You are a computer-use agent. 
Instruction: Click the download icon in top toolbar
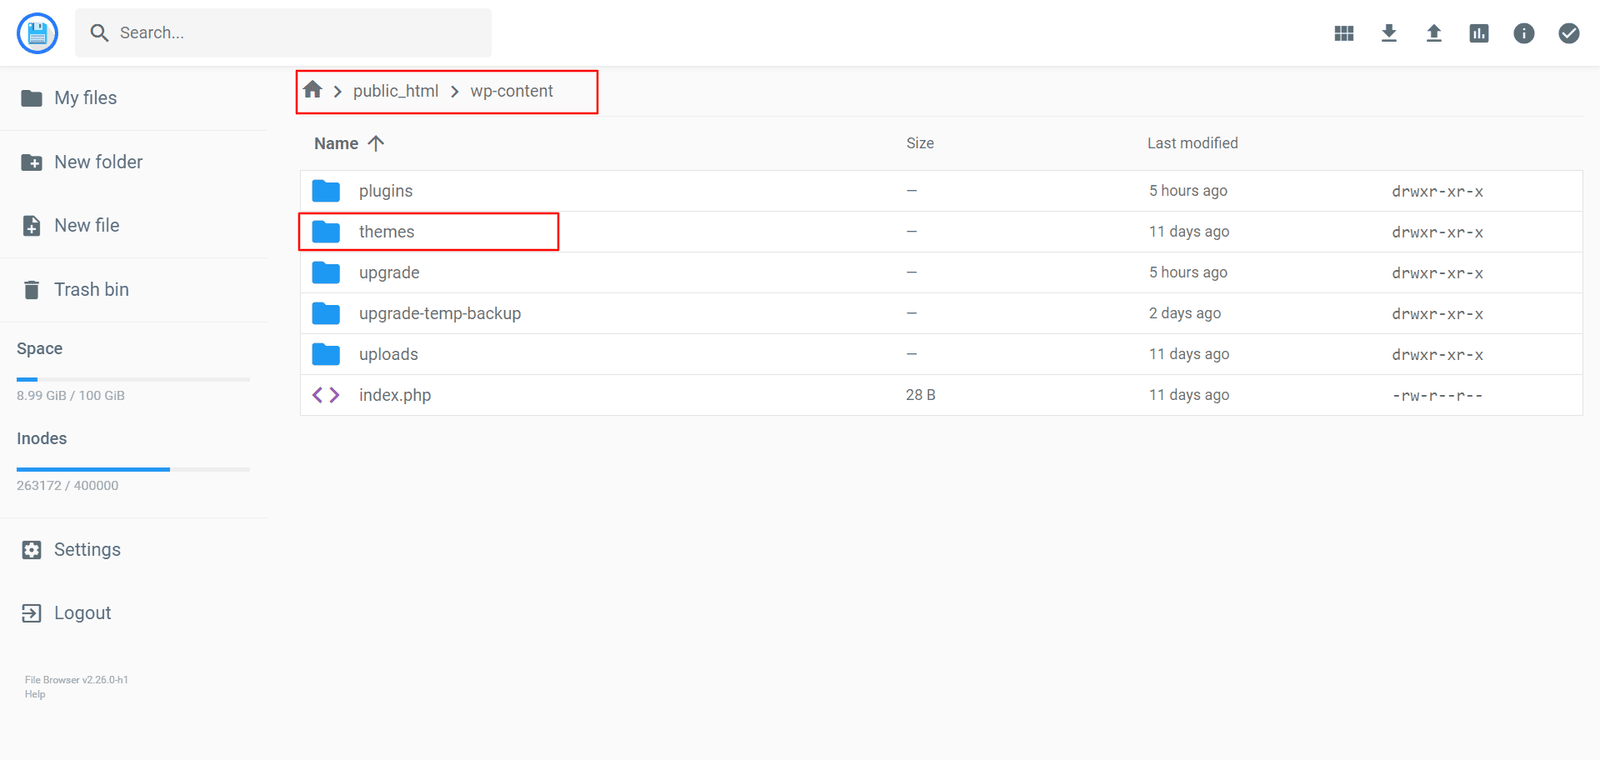pyautogui.click(x=1389, y=33)
